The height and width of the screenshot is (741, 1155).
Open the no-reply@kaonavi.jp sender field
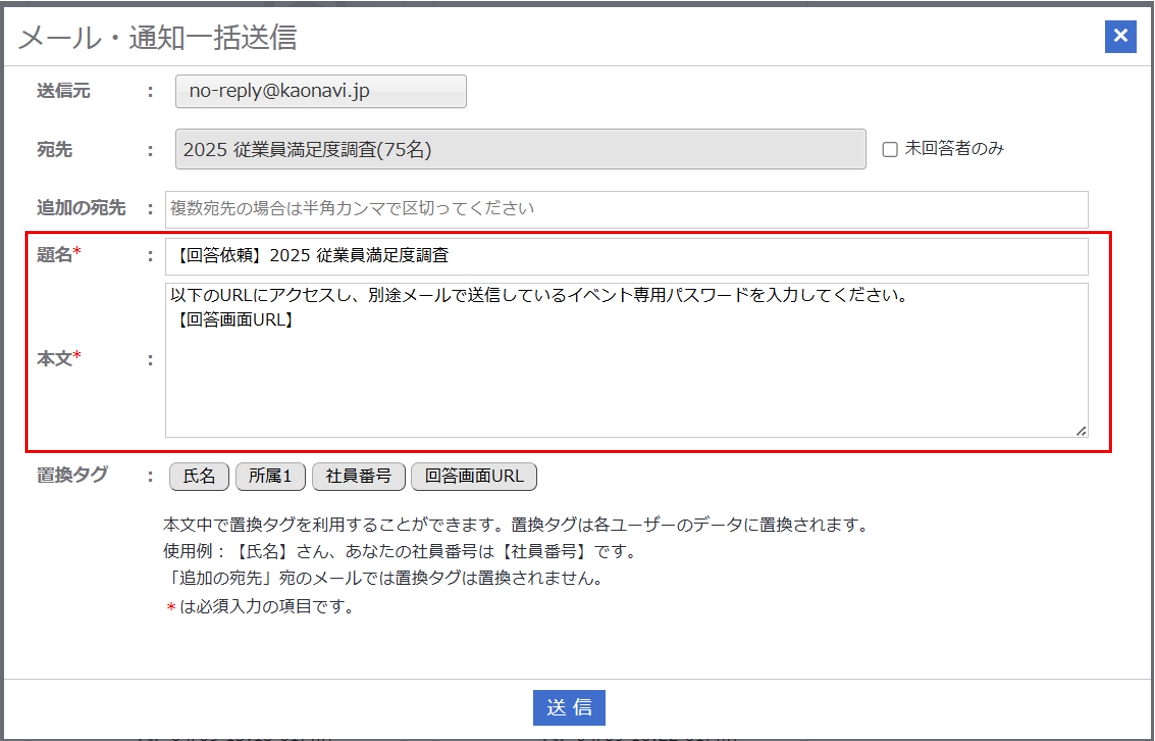pos(320,91)
